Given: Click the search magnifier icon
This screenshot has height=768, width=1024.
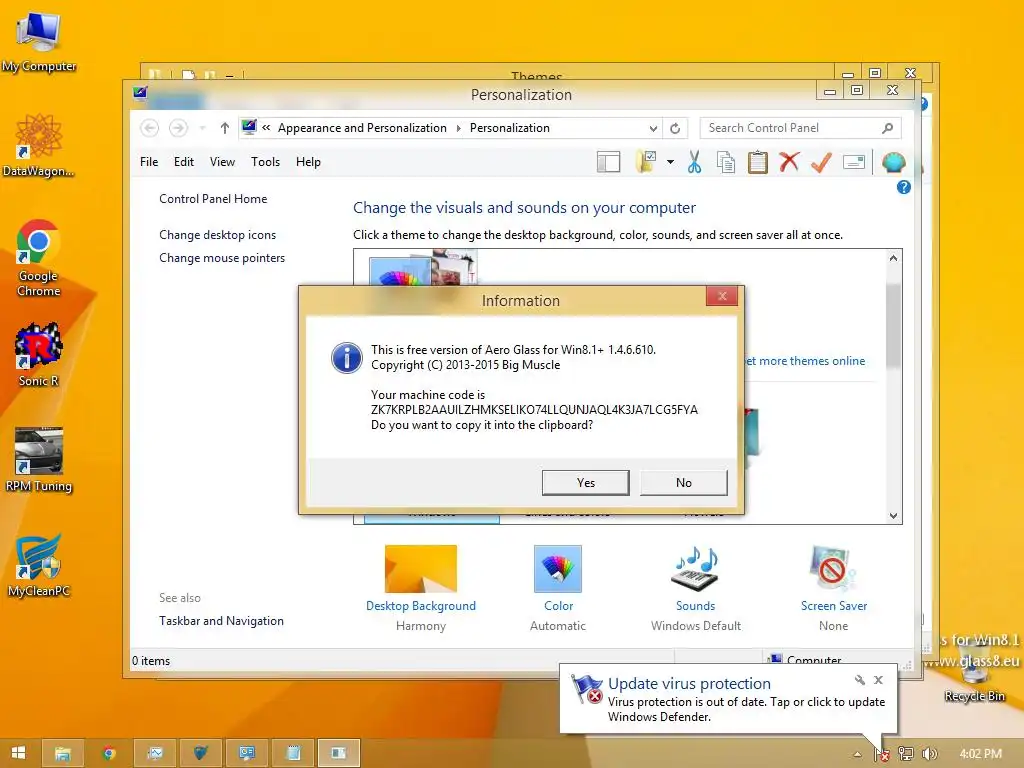Looking at the screenshot, I should coord(888,128).
